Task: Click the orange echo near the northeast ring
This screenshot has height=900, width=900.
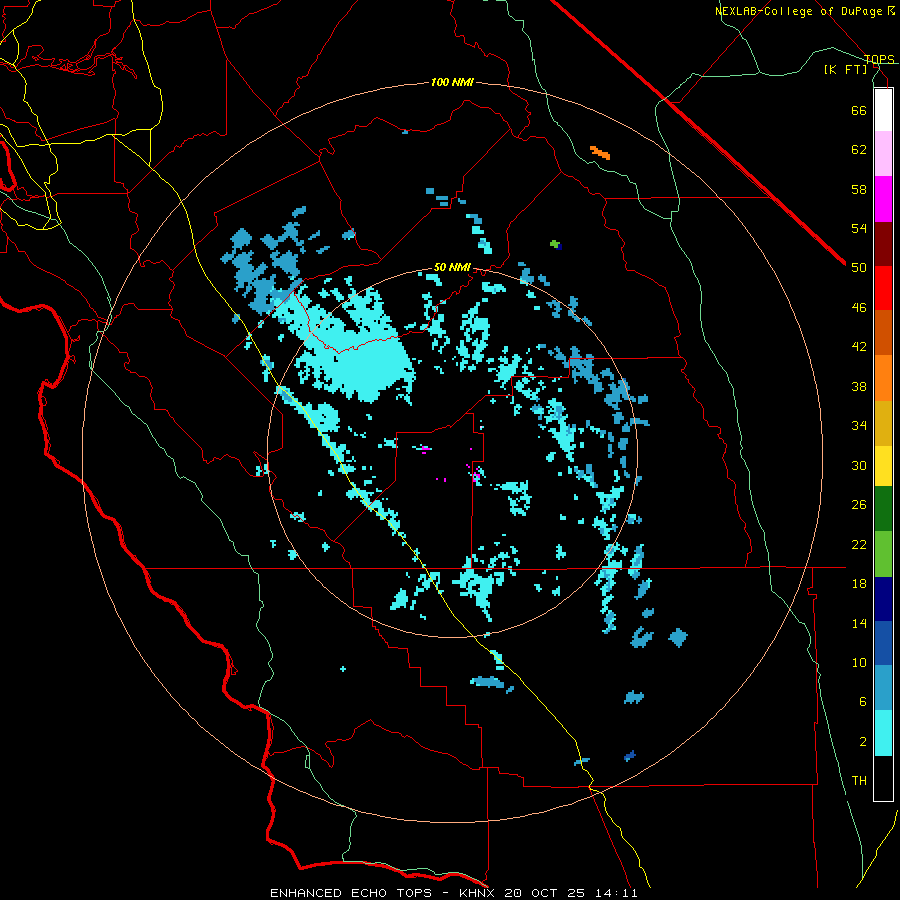Action: [600, 153]
